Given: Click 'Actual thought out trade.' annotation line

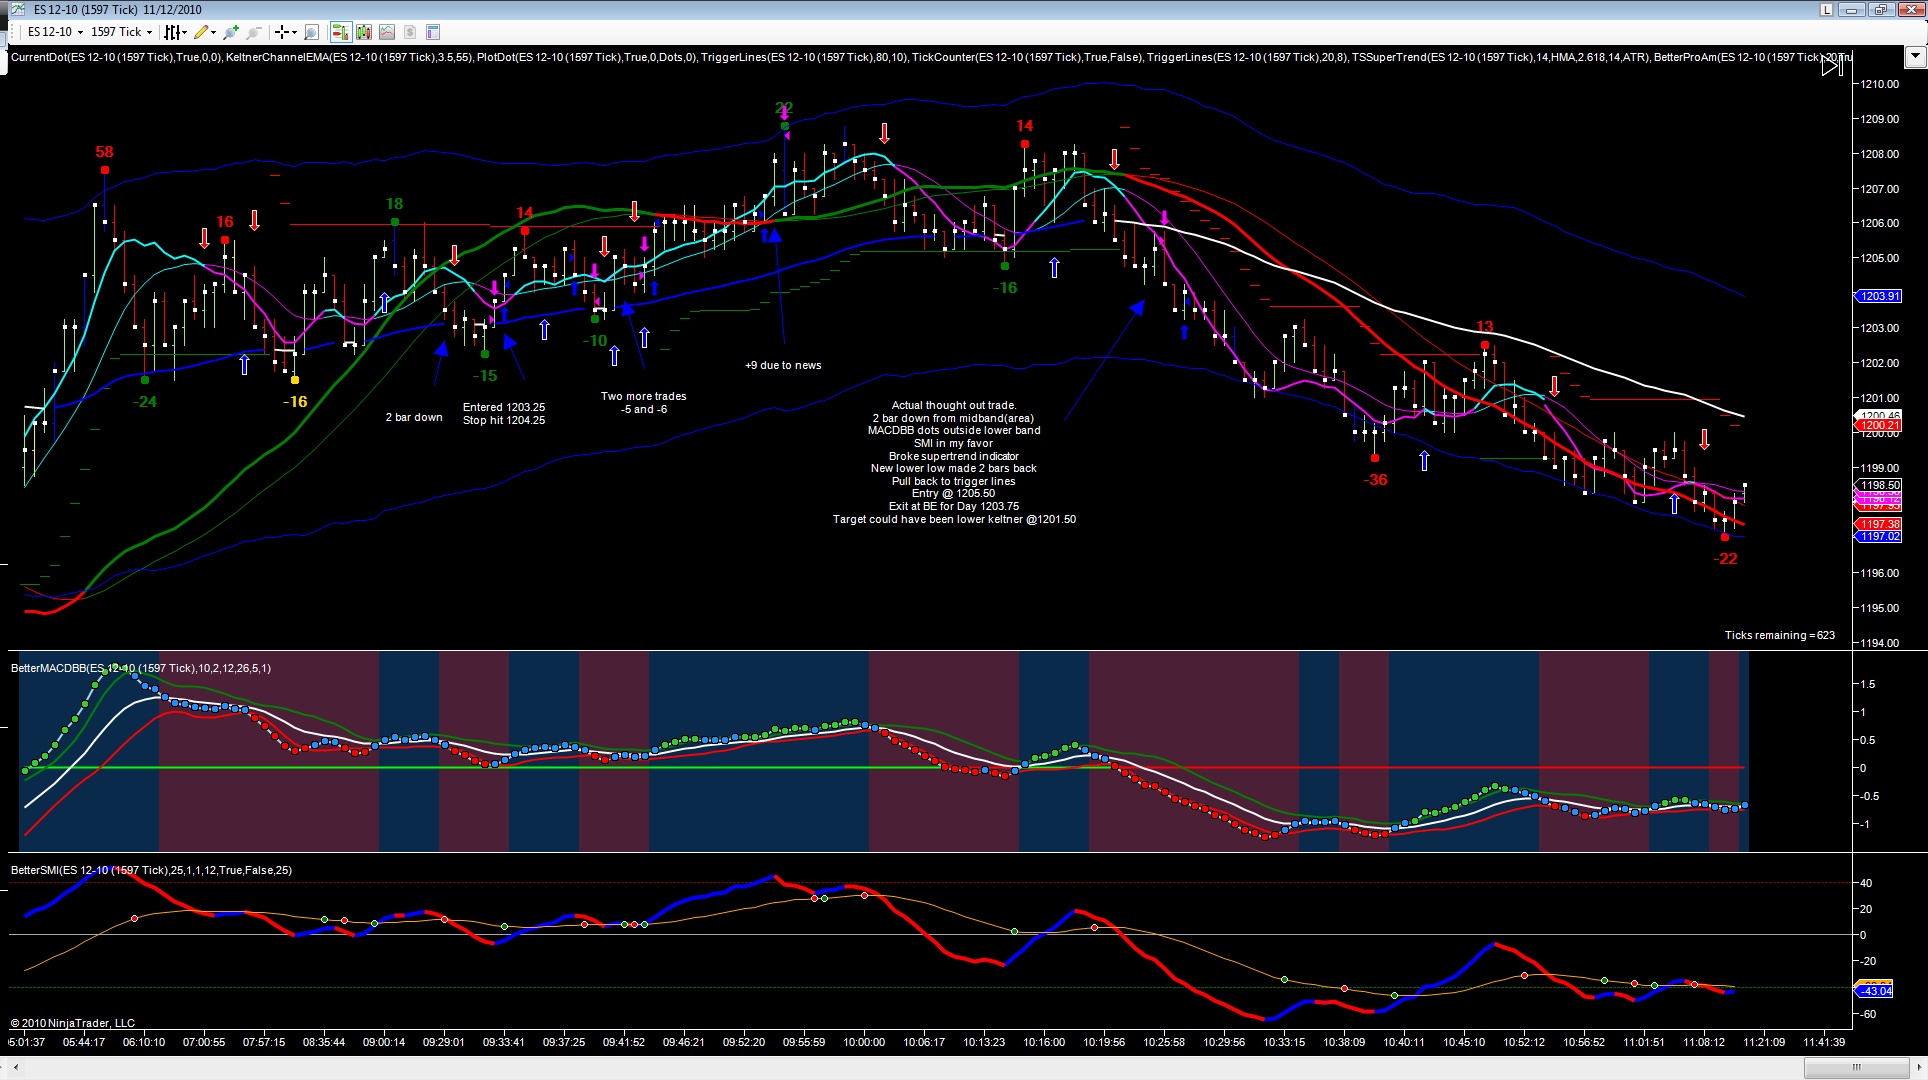Looking at the screenshot, I should pyautogui.click(x=954, y=405).
